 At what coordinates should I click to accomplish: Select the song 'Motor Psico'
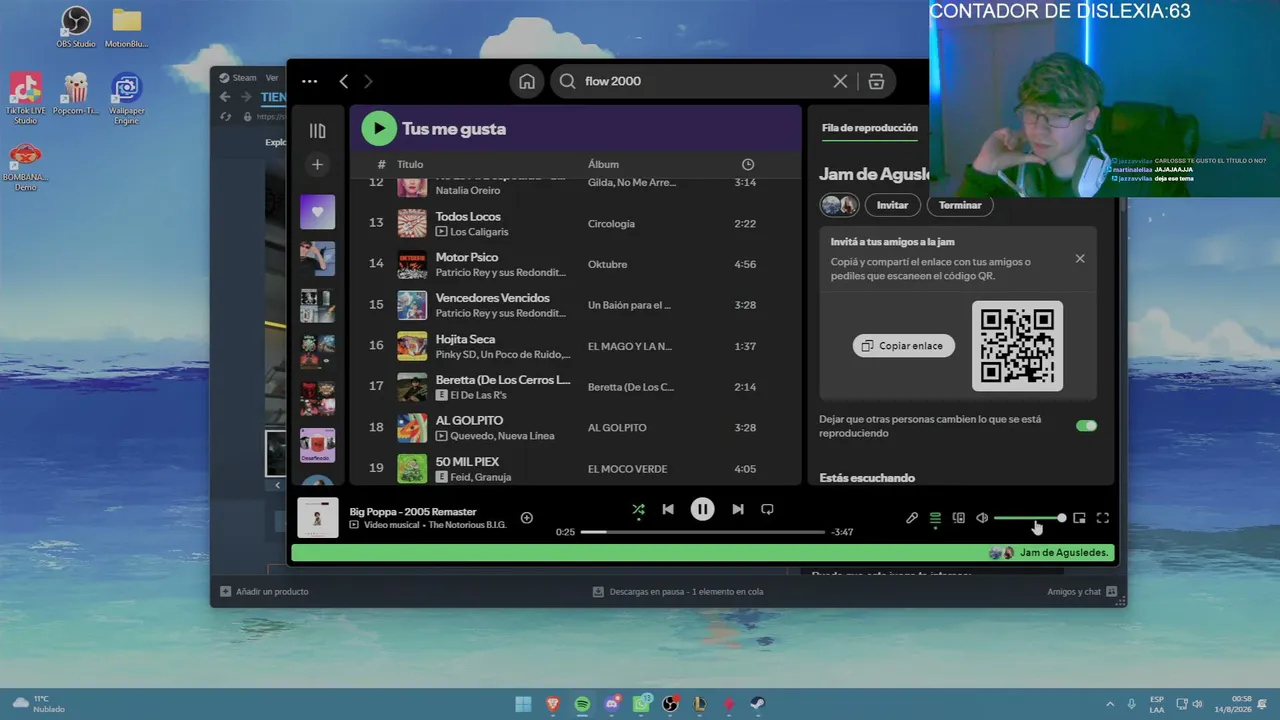467,257
